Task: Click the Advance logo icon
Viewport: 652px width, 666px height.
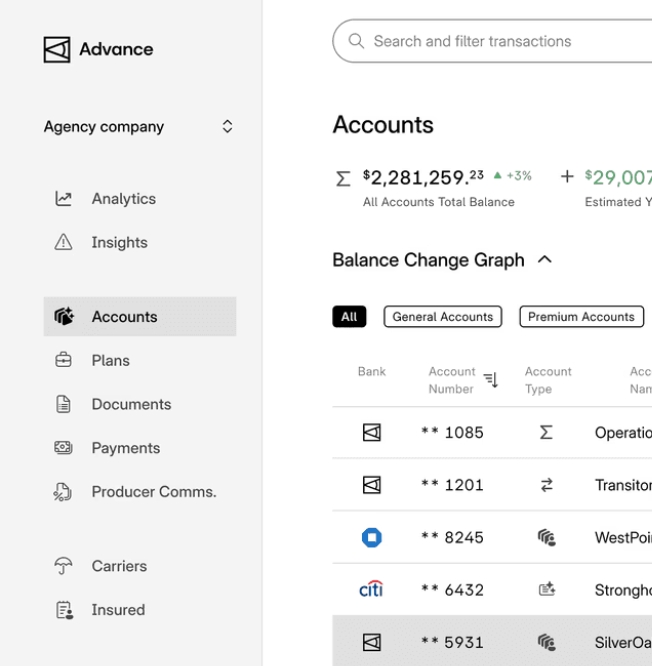Action: tap(57, 50)
